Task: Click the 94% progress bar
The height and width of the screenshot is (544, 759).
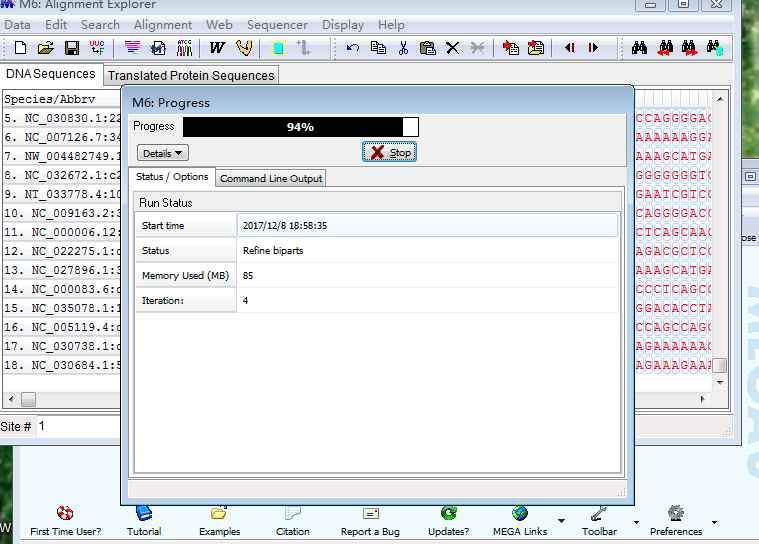Action: point(301,127)
